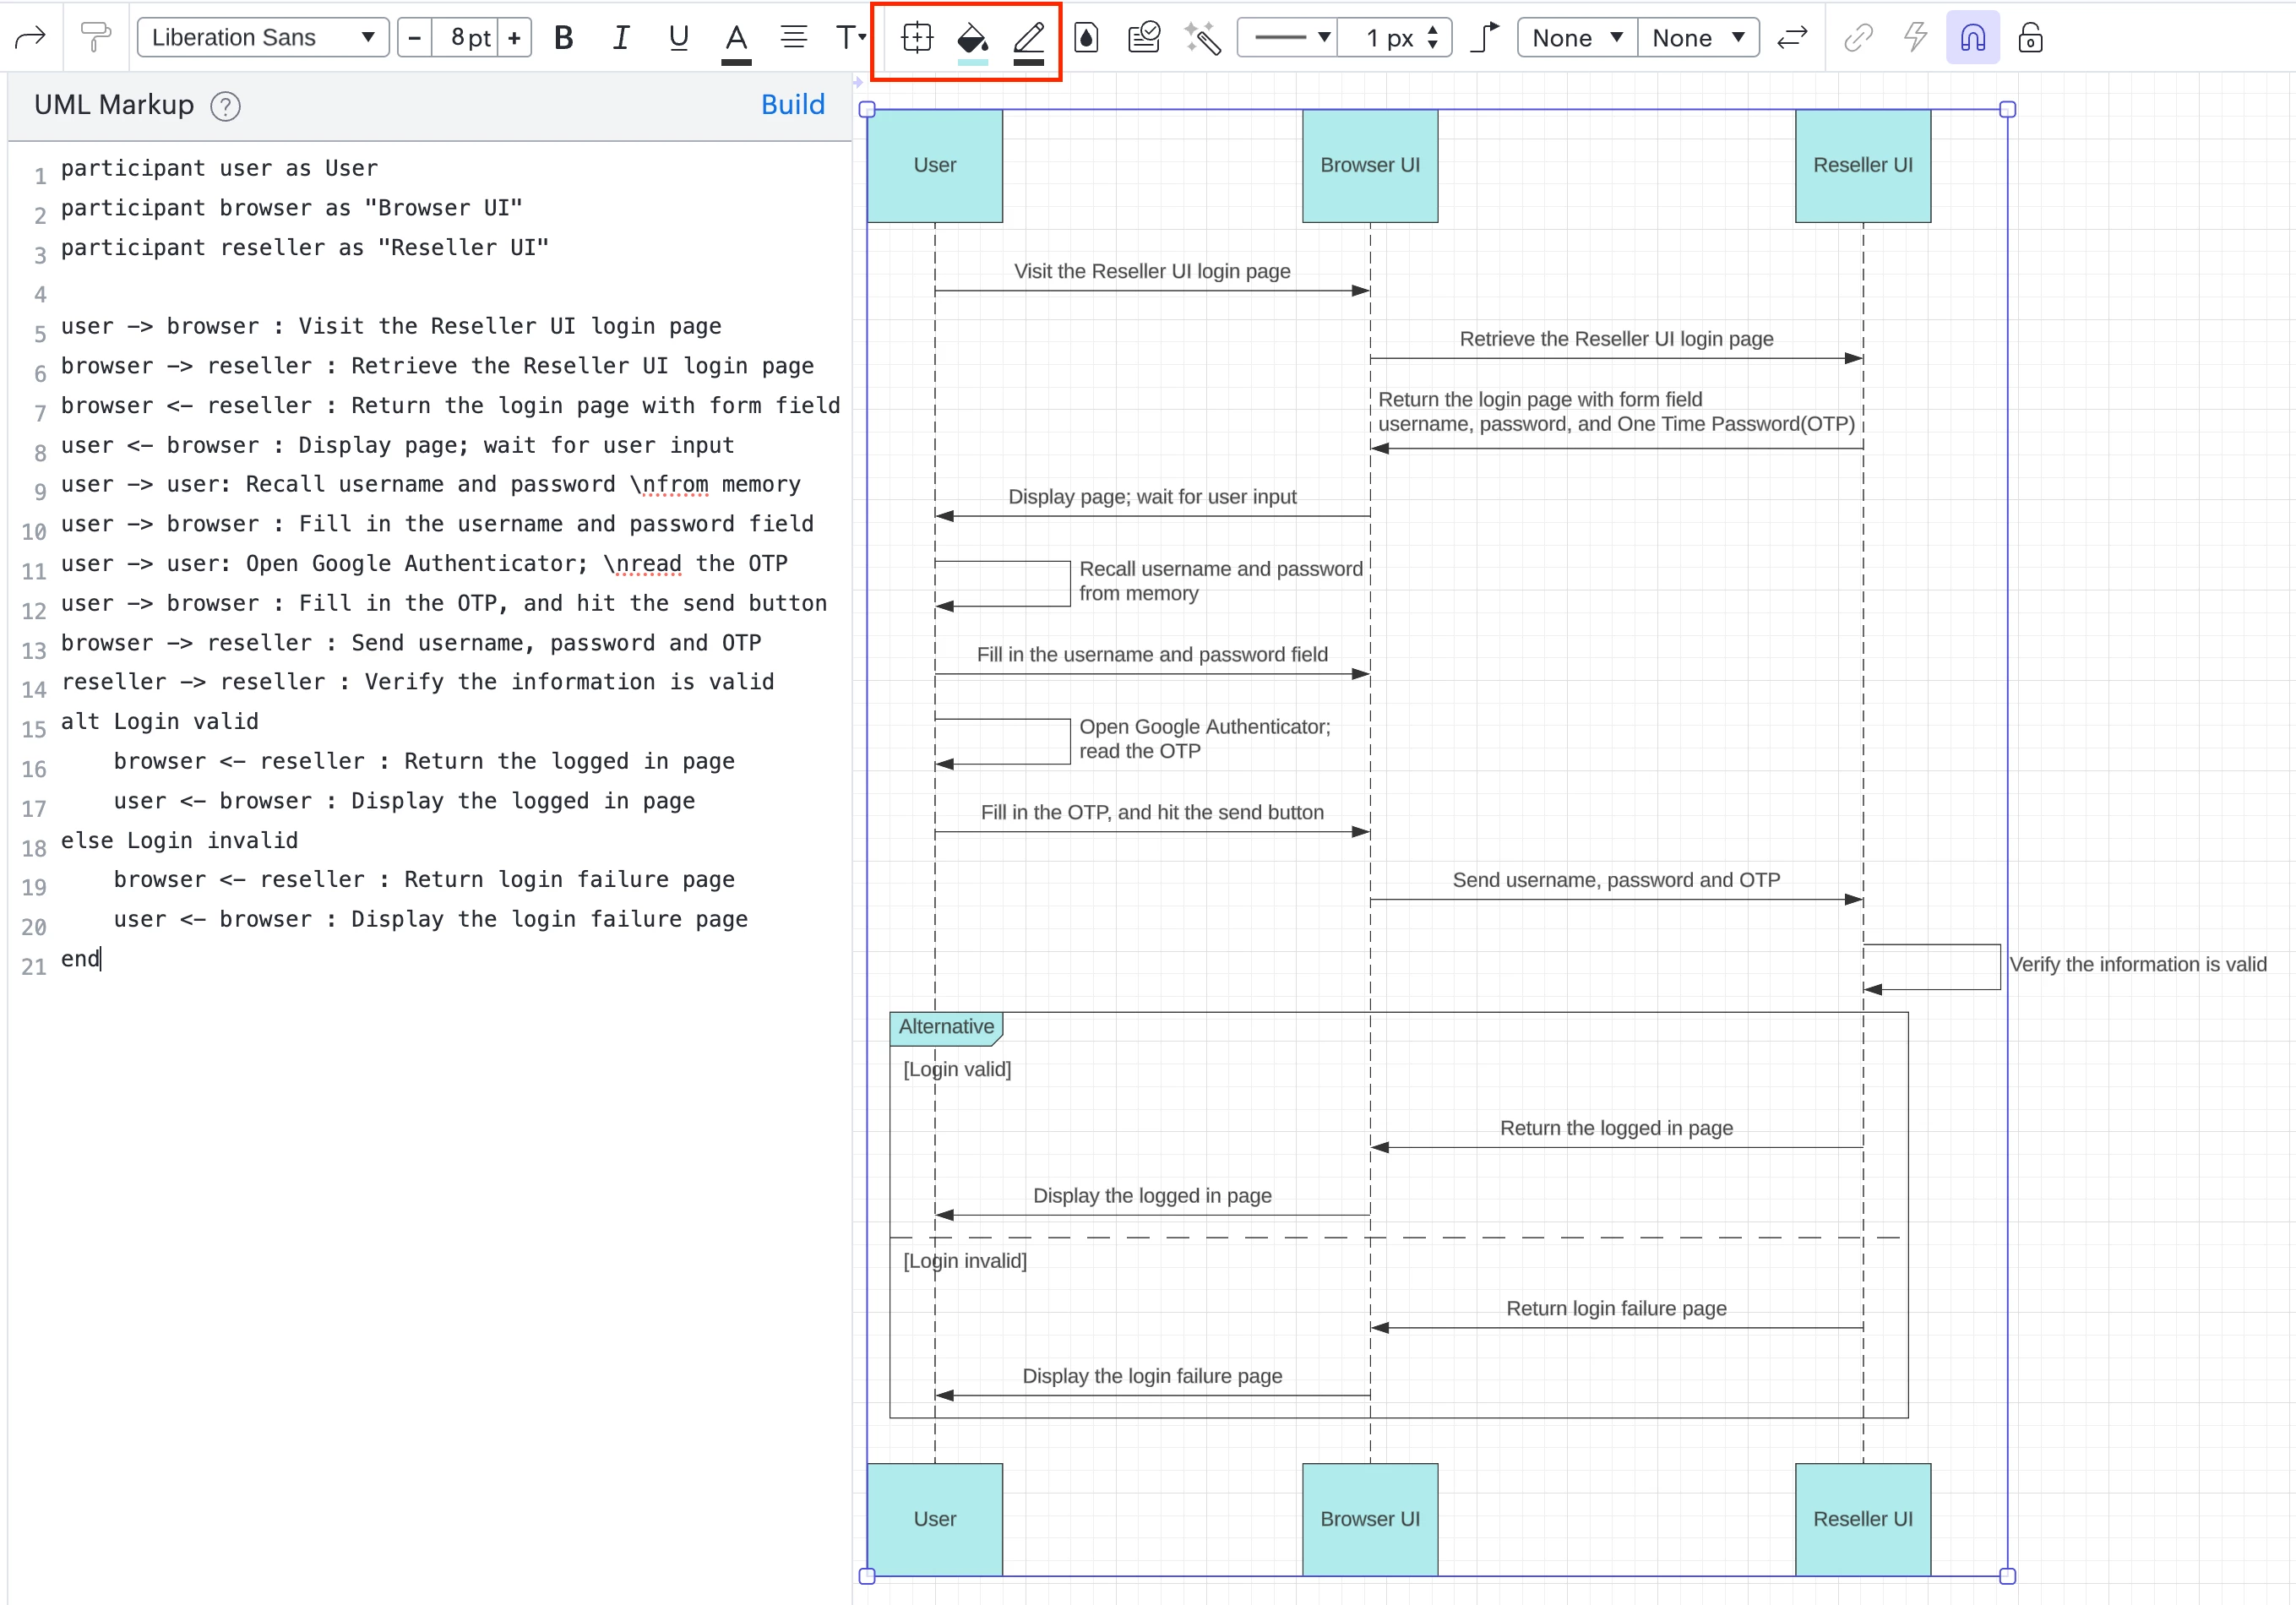Image resolution: width=2296 pixels, height=1605 pixels.
Task: Open the text options T dropdown
Action: click(850, 38)
